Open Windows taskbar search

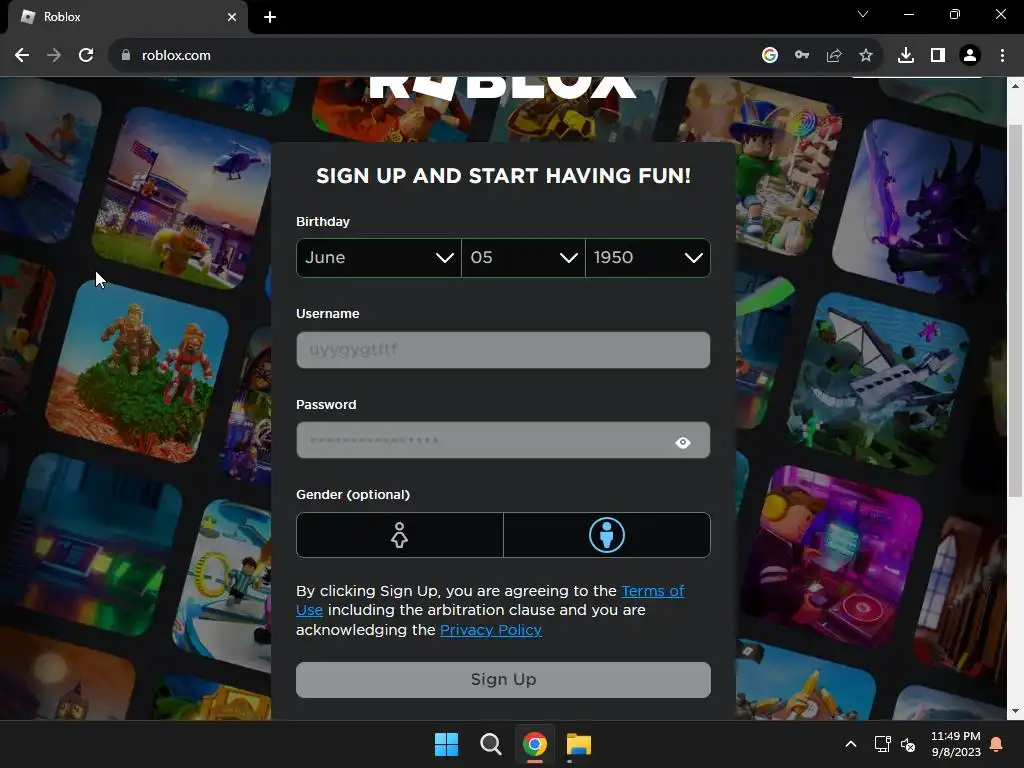tap(490, 744)
